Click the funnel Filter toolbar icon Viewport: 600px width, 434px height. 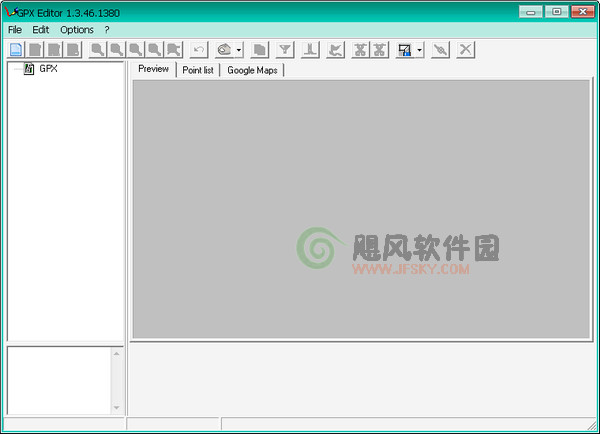click(x=285, y=50)
